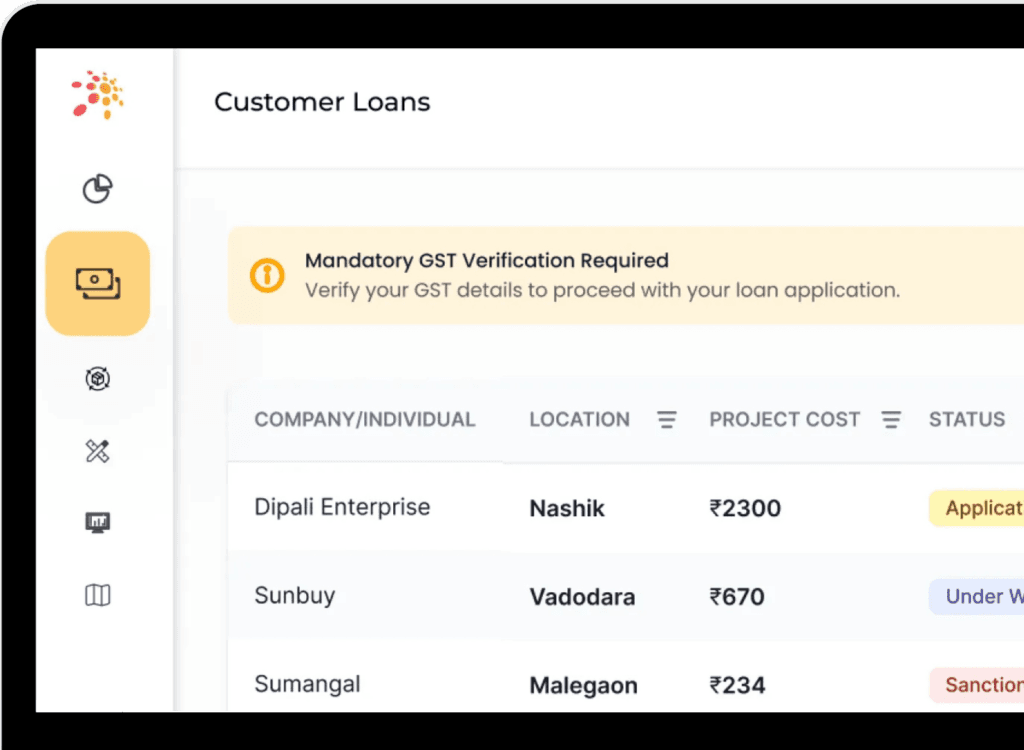Open the Sunbuy loan row

(295, 596)
